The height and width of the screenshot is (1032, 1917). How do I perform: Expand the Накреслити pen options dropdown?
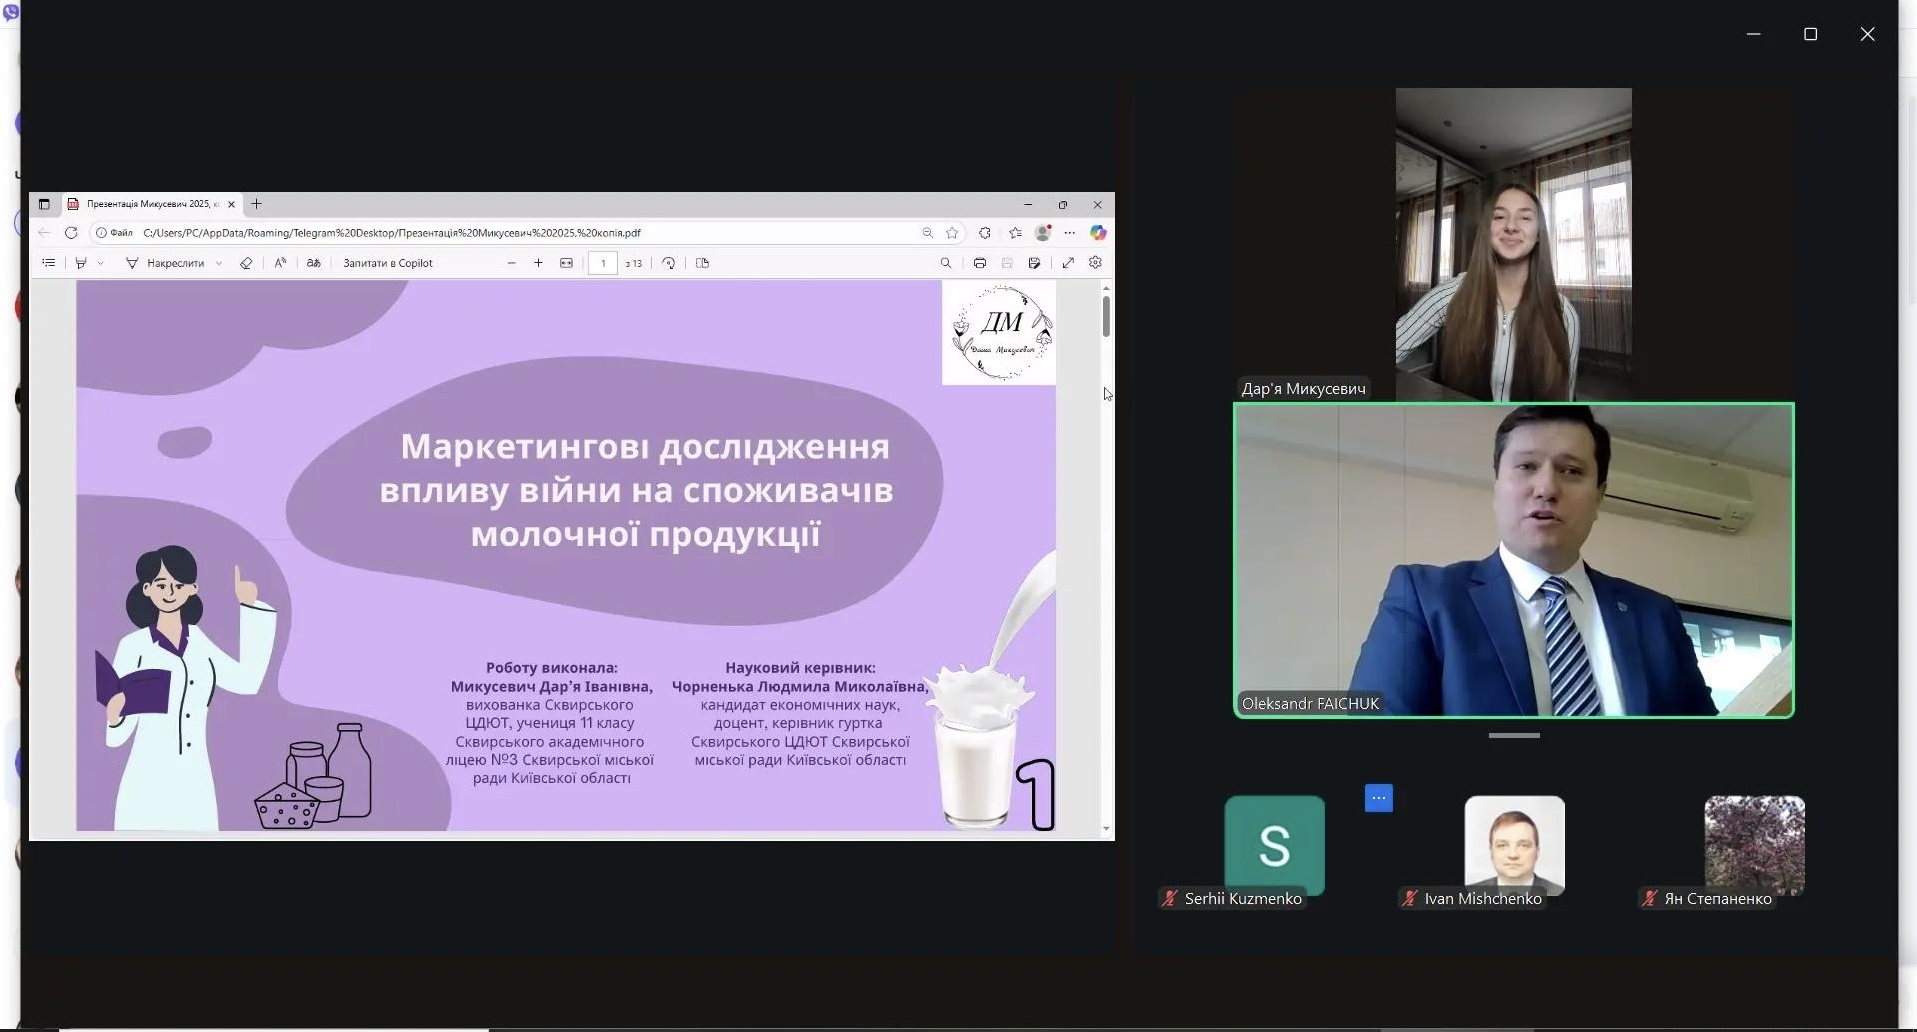click(x=219, y=263)
